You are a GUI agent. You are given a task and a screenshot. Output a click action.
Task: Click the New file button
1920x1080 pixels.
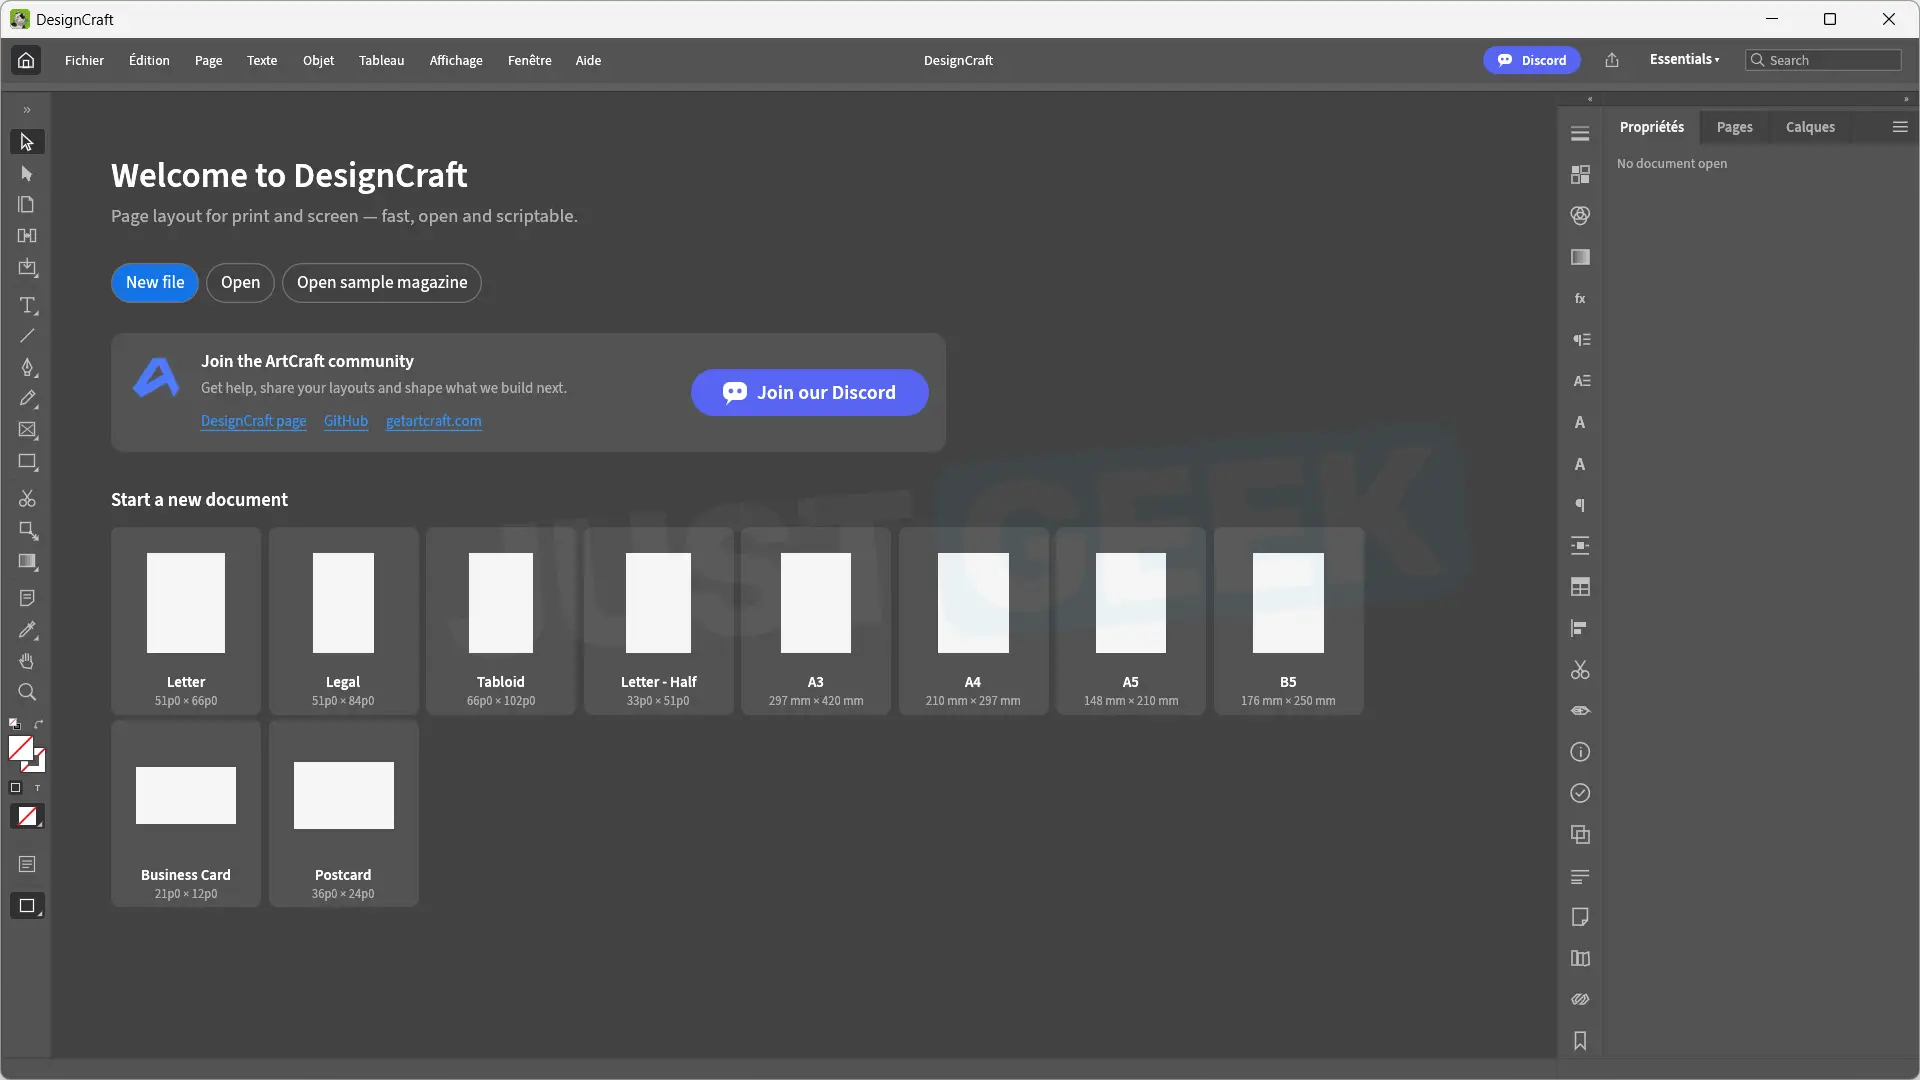point(155,282)
